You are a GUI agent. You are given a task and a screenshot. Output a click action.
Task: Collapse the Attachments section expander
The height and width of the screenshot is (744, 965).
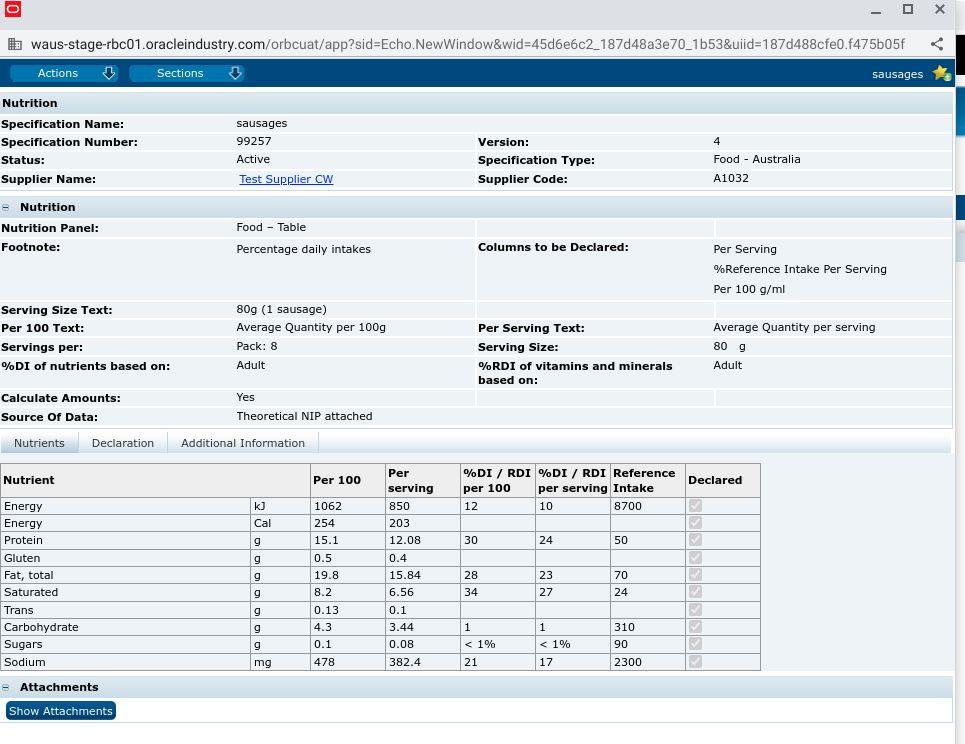pyautogui.click(x=6, y=687)
